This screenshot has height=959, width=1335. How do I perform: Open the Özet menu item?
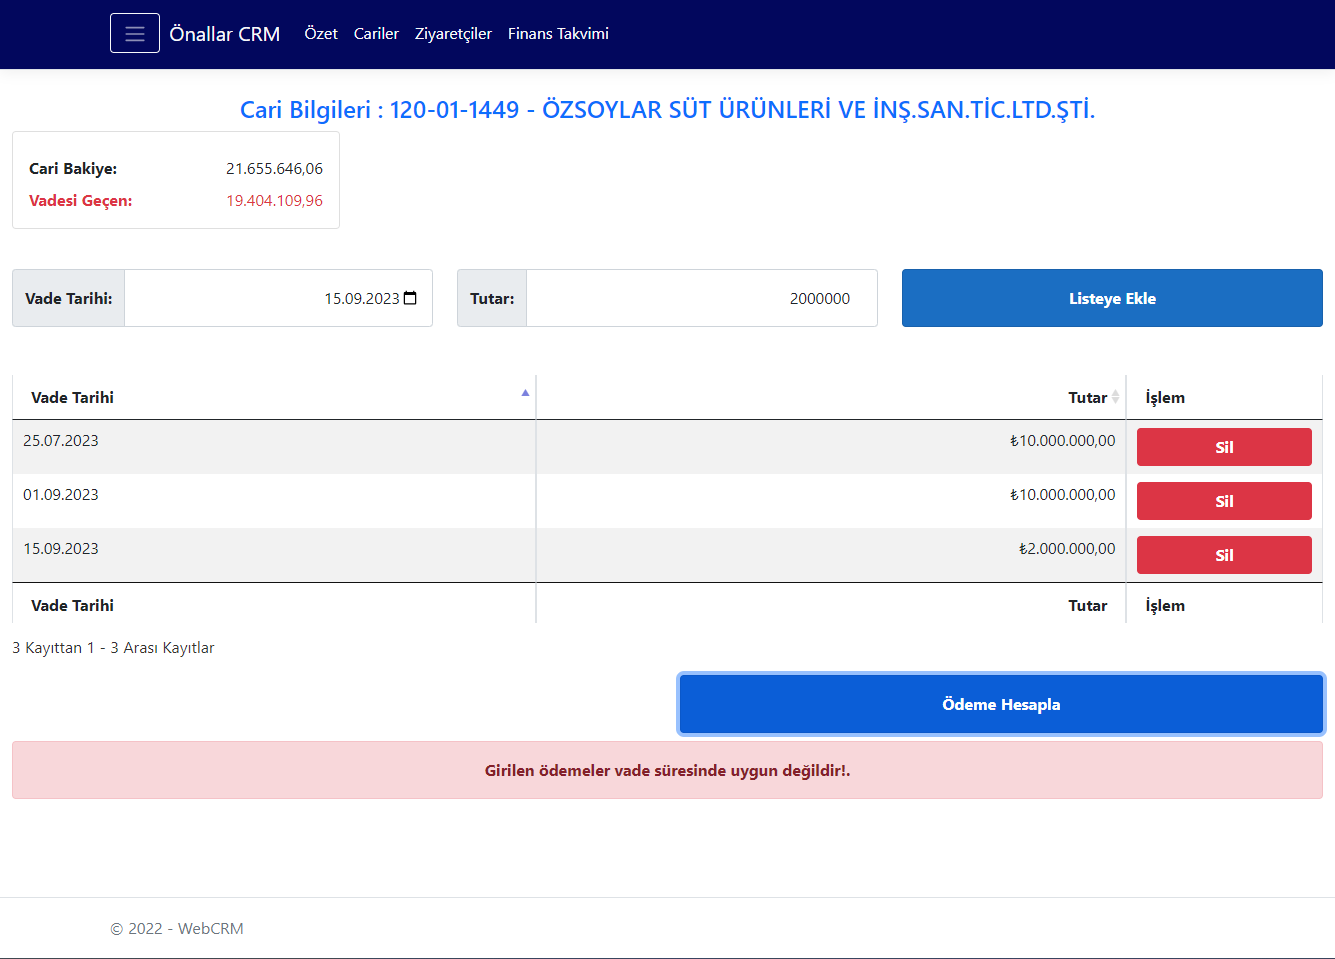click(321, 34)
